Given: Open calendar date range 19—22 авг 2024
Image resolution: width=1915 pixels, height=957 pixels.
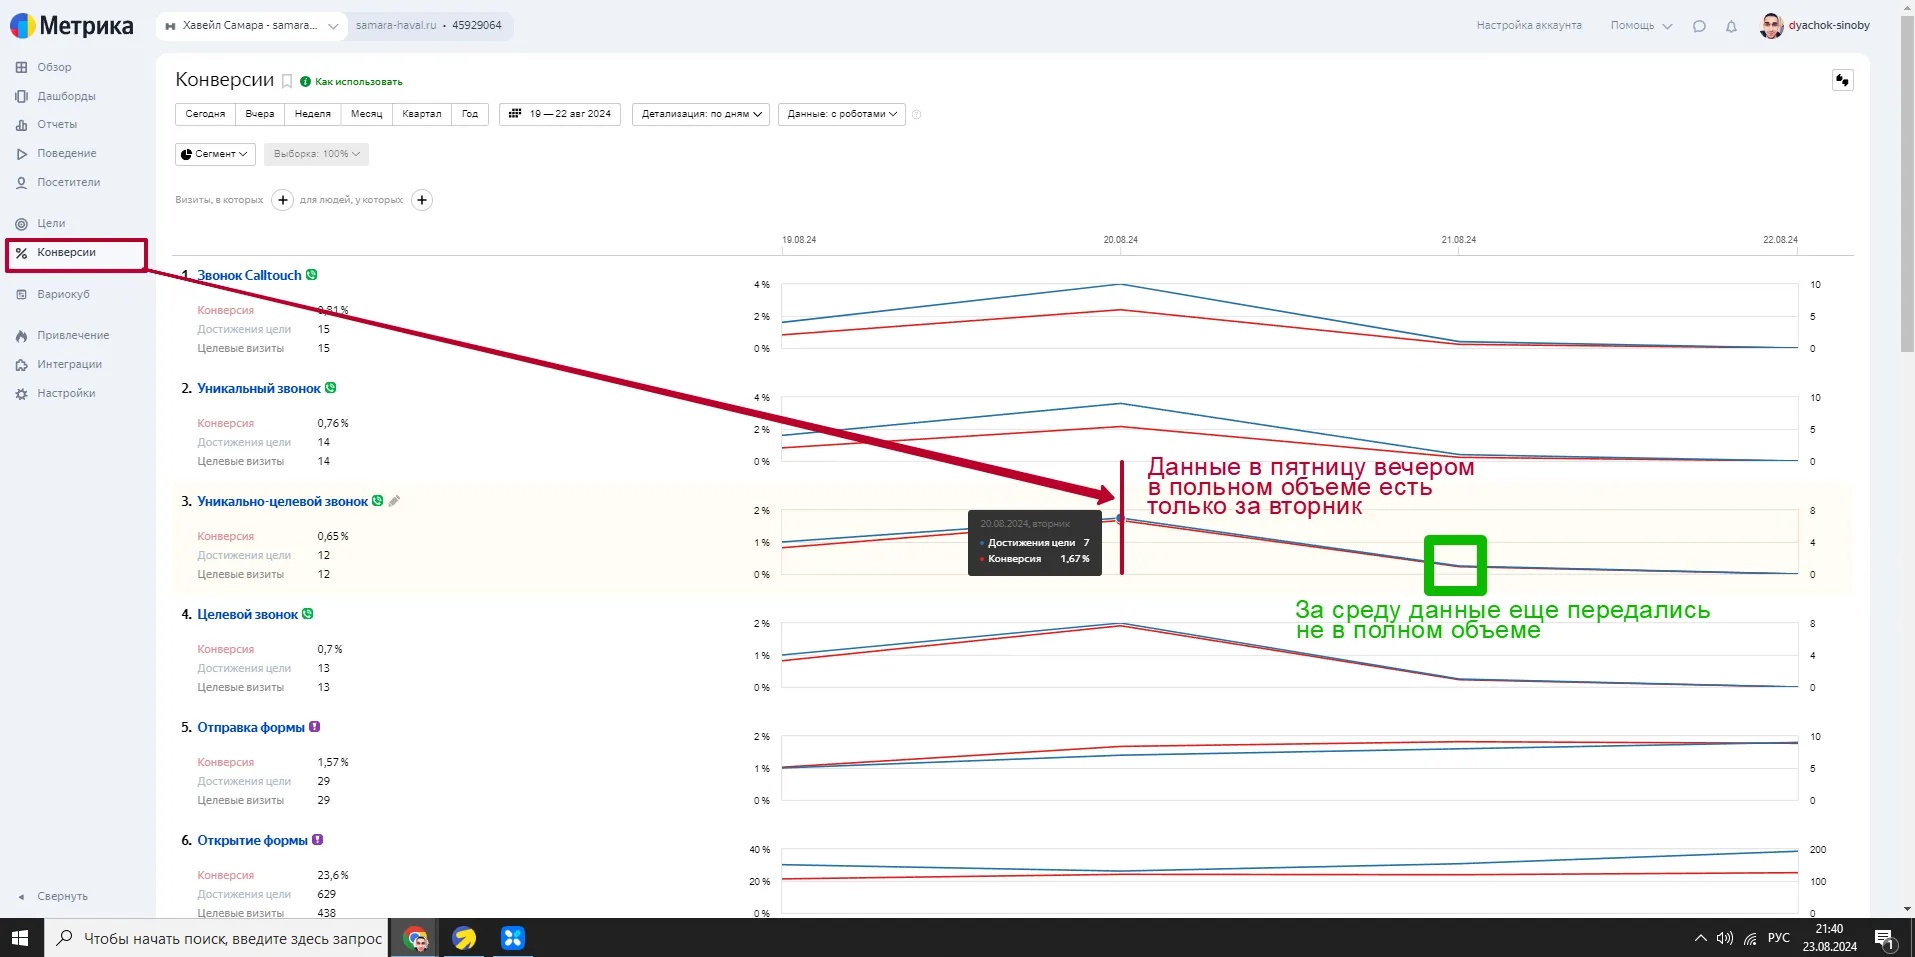Looking at the screenshot, I should [560, 114].
